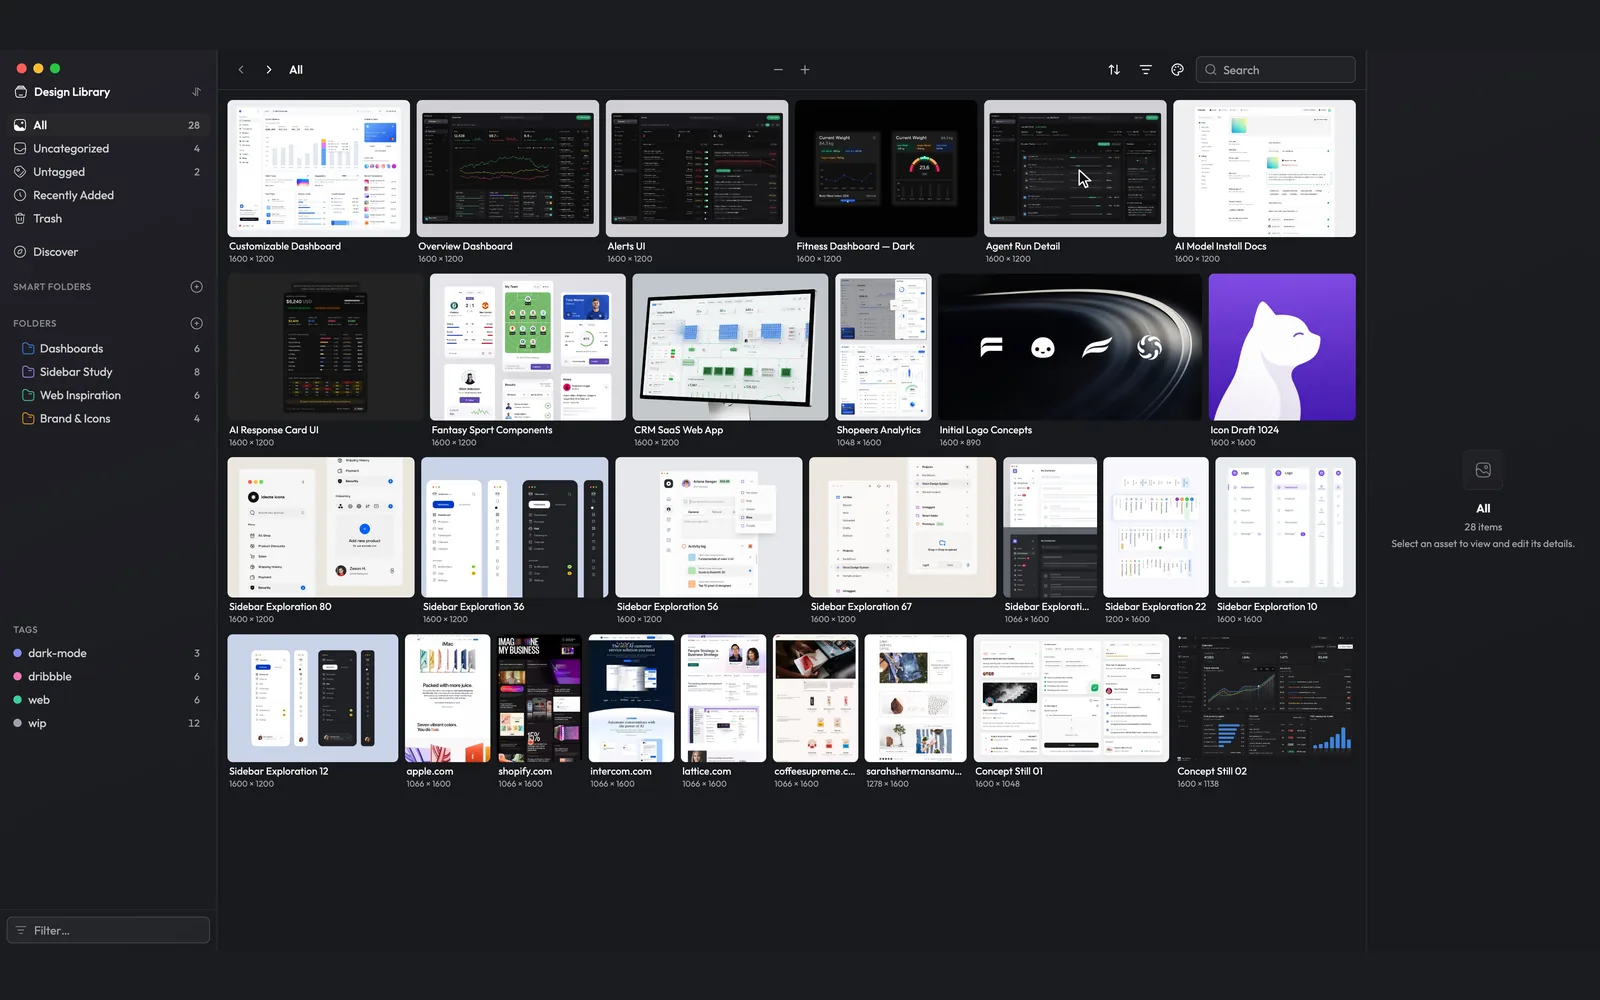Select the Initial Logo Concepts thumbnail
Image resolution: width=1600 pixels, height=1000 pixels.
point(1070,347)
